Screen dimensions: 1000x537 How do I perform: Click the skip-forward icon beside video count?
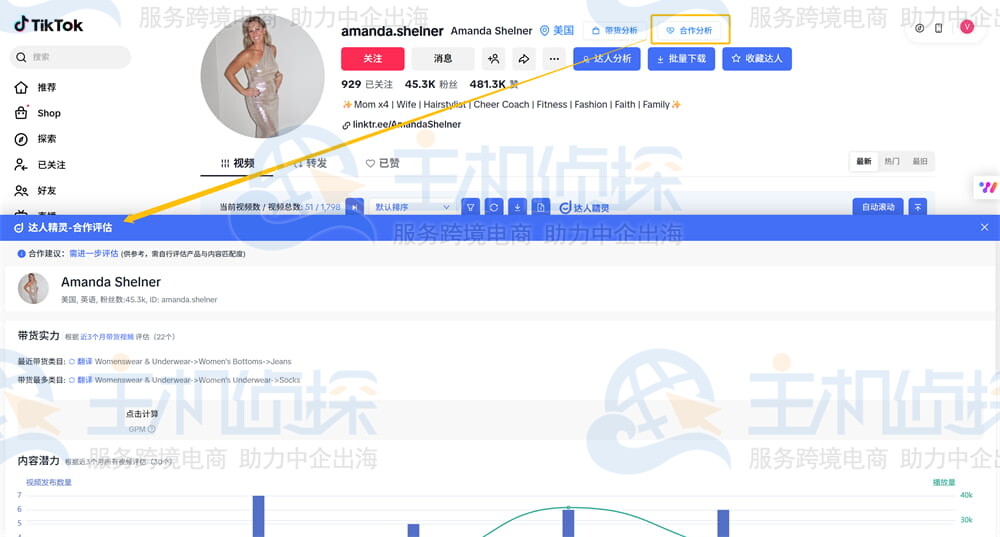(x=355, y=207)
